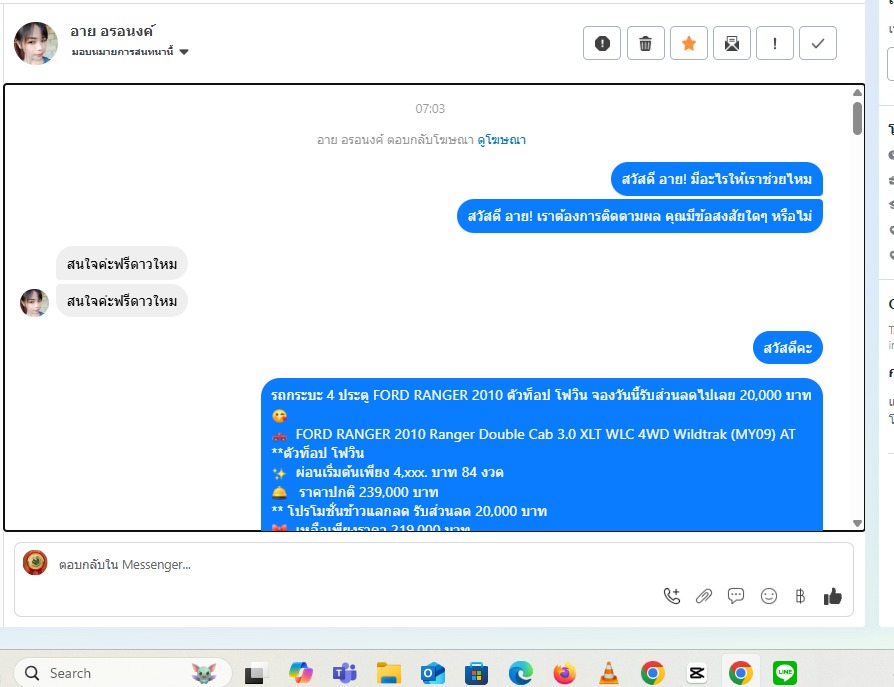Launch Copilot from the taskbar

300,673
